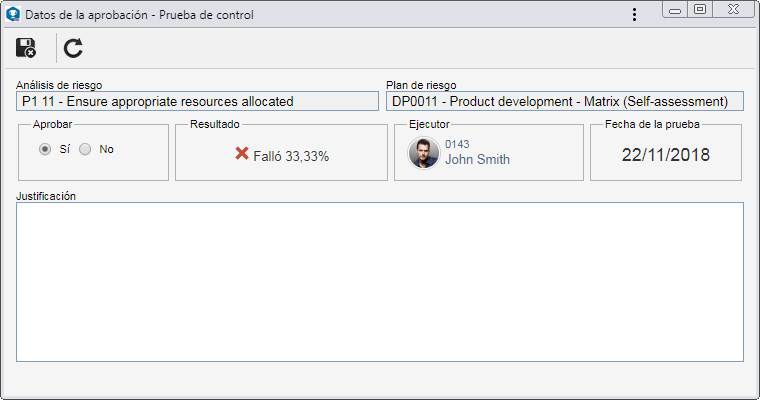
Task: Click the executor ID 0143
Action: tap(457, 144)
